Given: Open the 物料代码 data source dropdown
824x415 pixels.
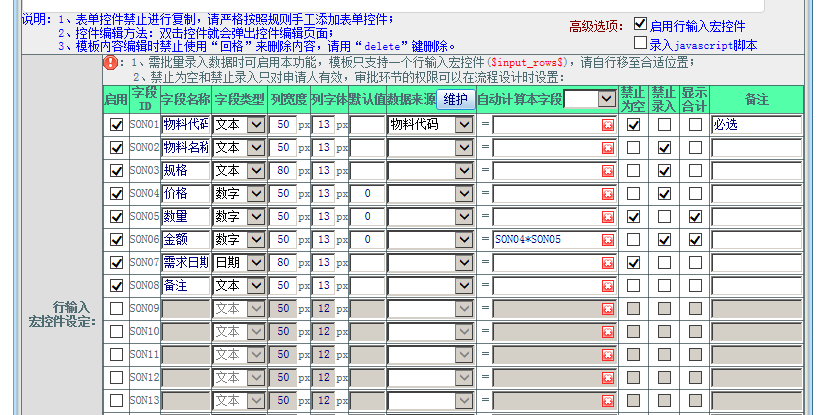Looking at the screenshot, I should [462, 125].
